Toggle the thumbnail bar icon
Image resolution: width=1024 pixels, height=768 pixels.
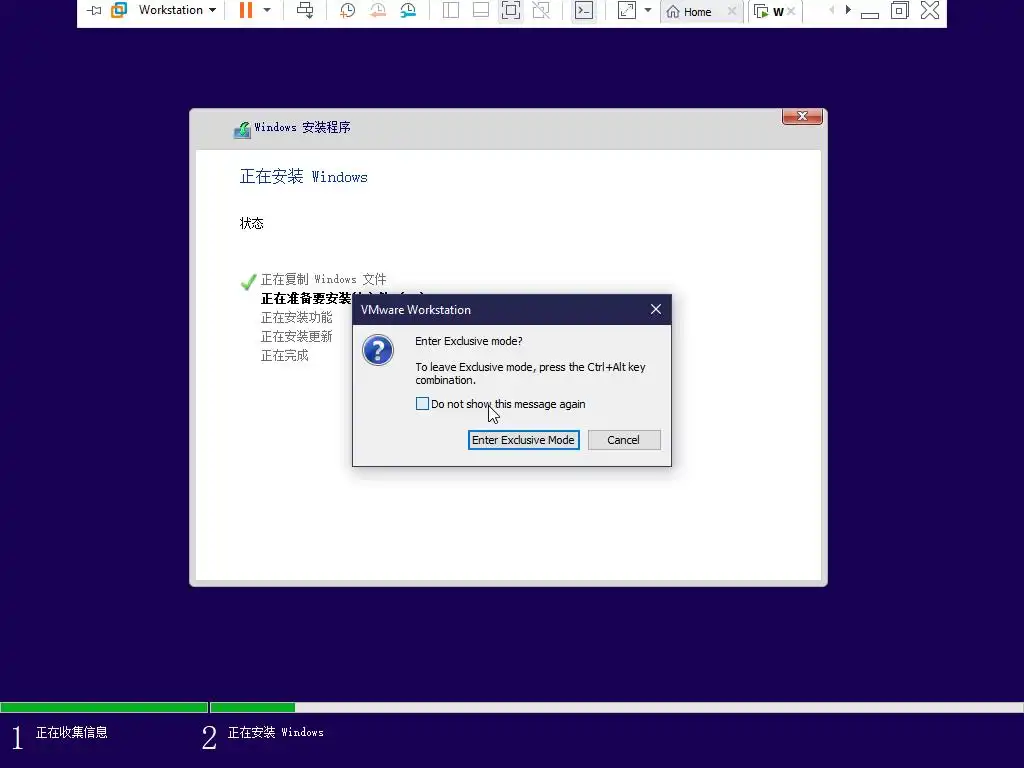click(x=481, y=10)
